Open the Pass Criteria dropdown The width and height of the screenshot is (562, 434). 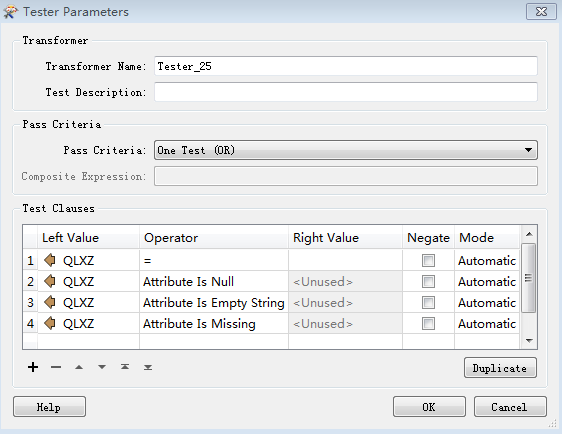coord(346,150)
